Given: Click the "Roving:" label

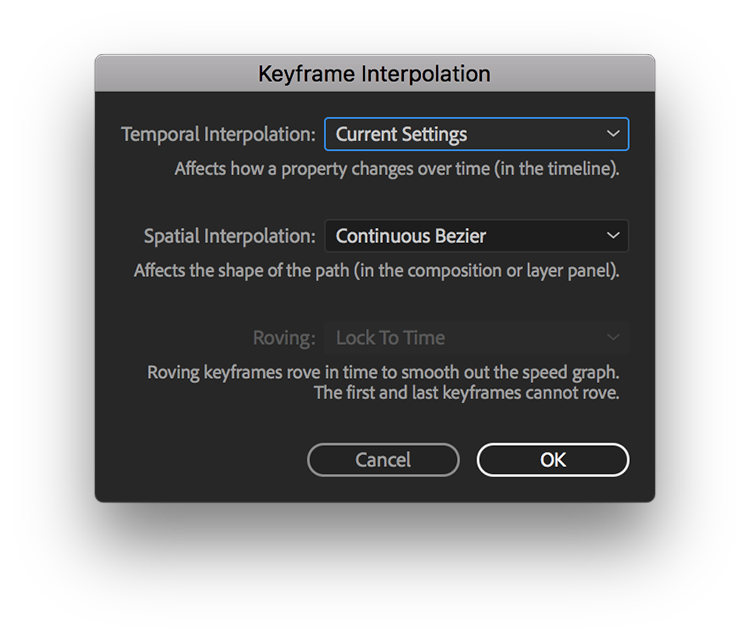Looking at the screenshot, I should click(284, 338).
